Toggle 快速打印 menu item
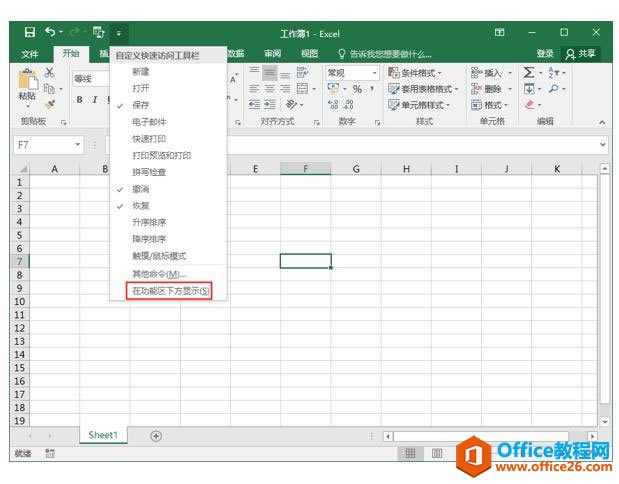Viewport: 619px width, 484px height. (x=169, y=139)
